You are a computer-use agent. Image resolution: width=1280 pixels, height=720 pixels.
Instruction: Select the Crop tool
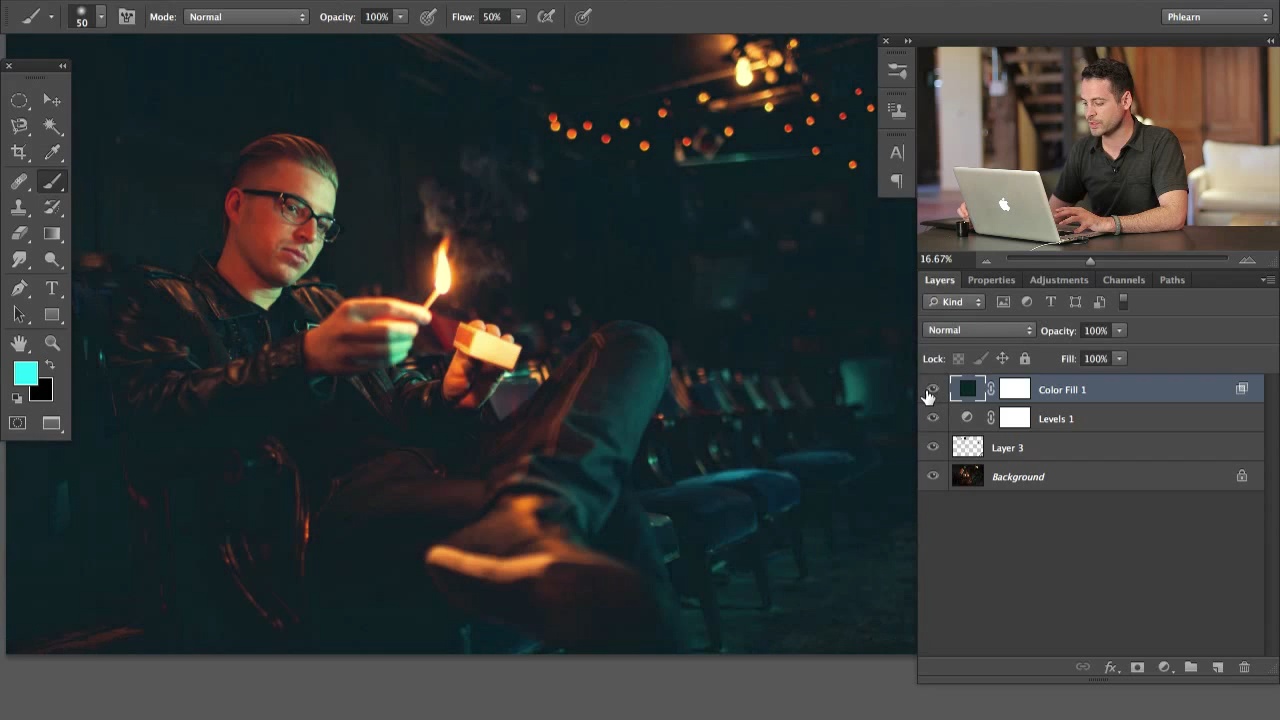(x=19, y=153)
